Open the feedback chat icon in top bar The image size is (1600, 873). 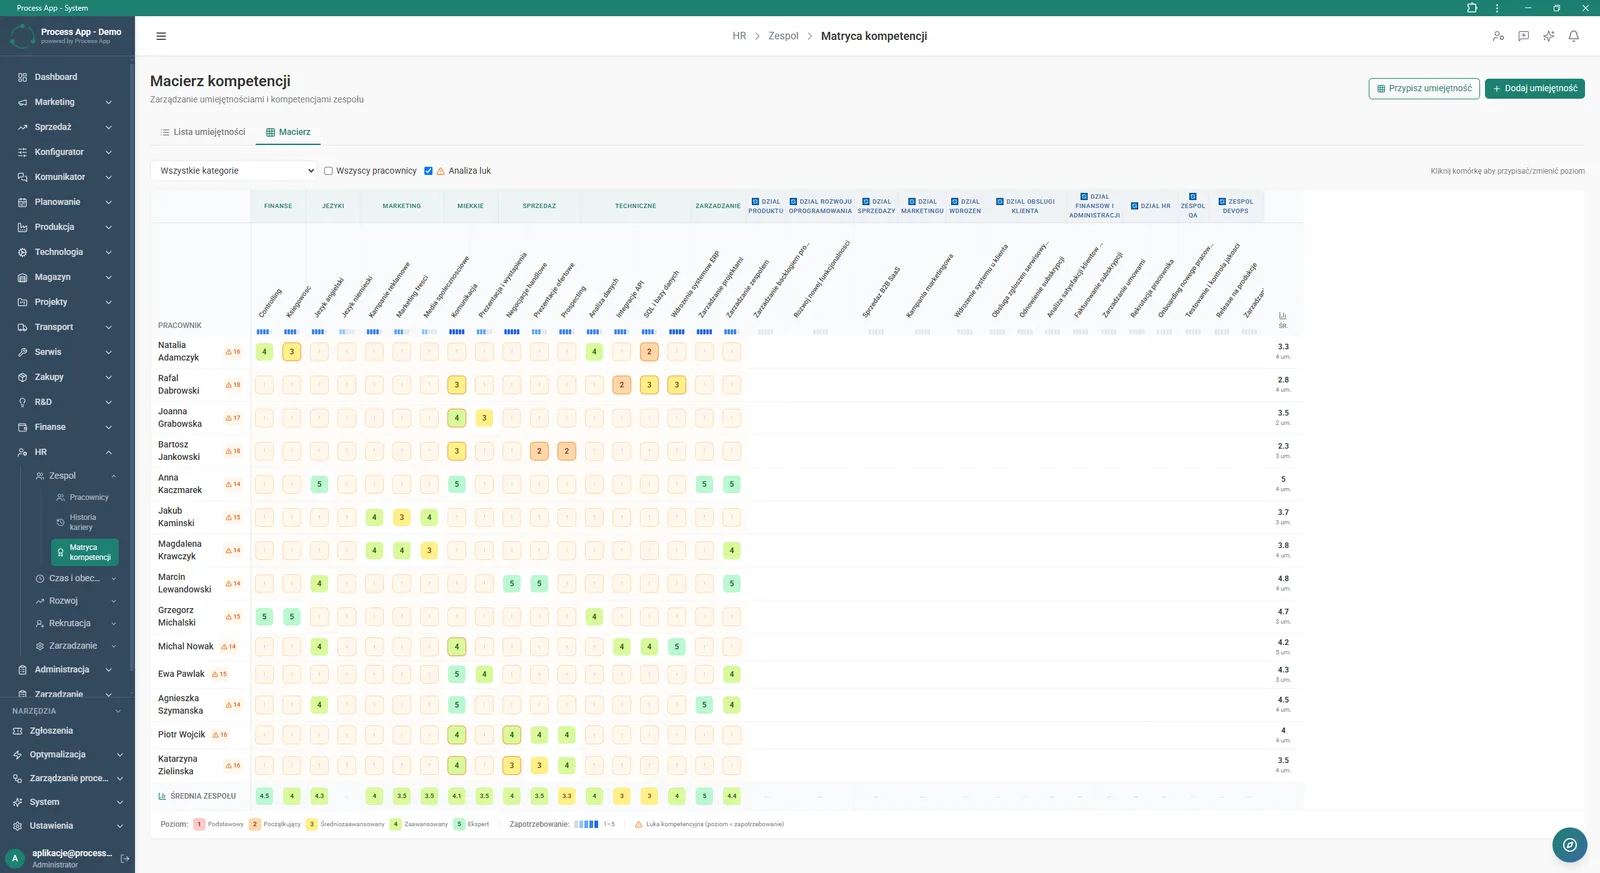(x=1523, y=36)
